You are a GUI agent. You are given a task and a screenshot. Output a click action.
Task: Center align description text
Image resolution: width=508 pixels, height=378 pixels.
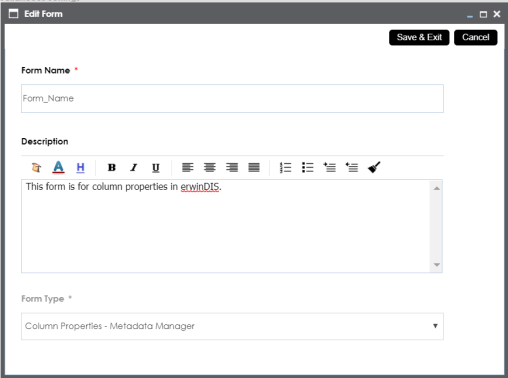point(210,167)
